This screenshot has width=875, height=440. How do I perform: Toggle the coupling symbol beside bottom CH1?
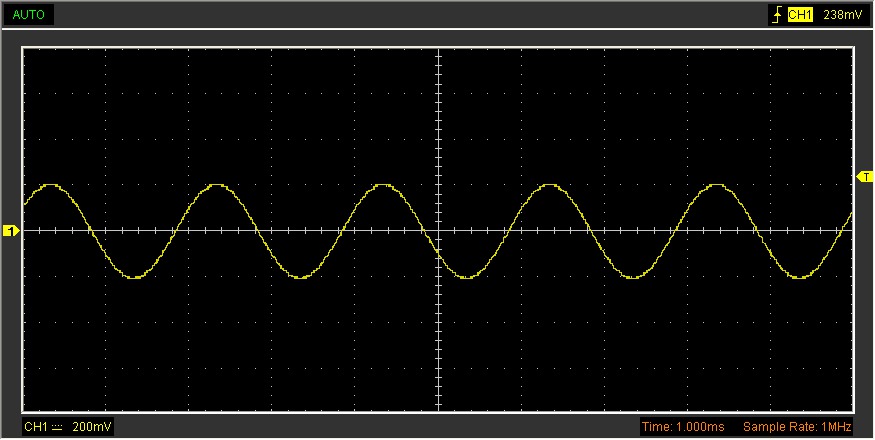[58, 427]
